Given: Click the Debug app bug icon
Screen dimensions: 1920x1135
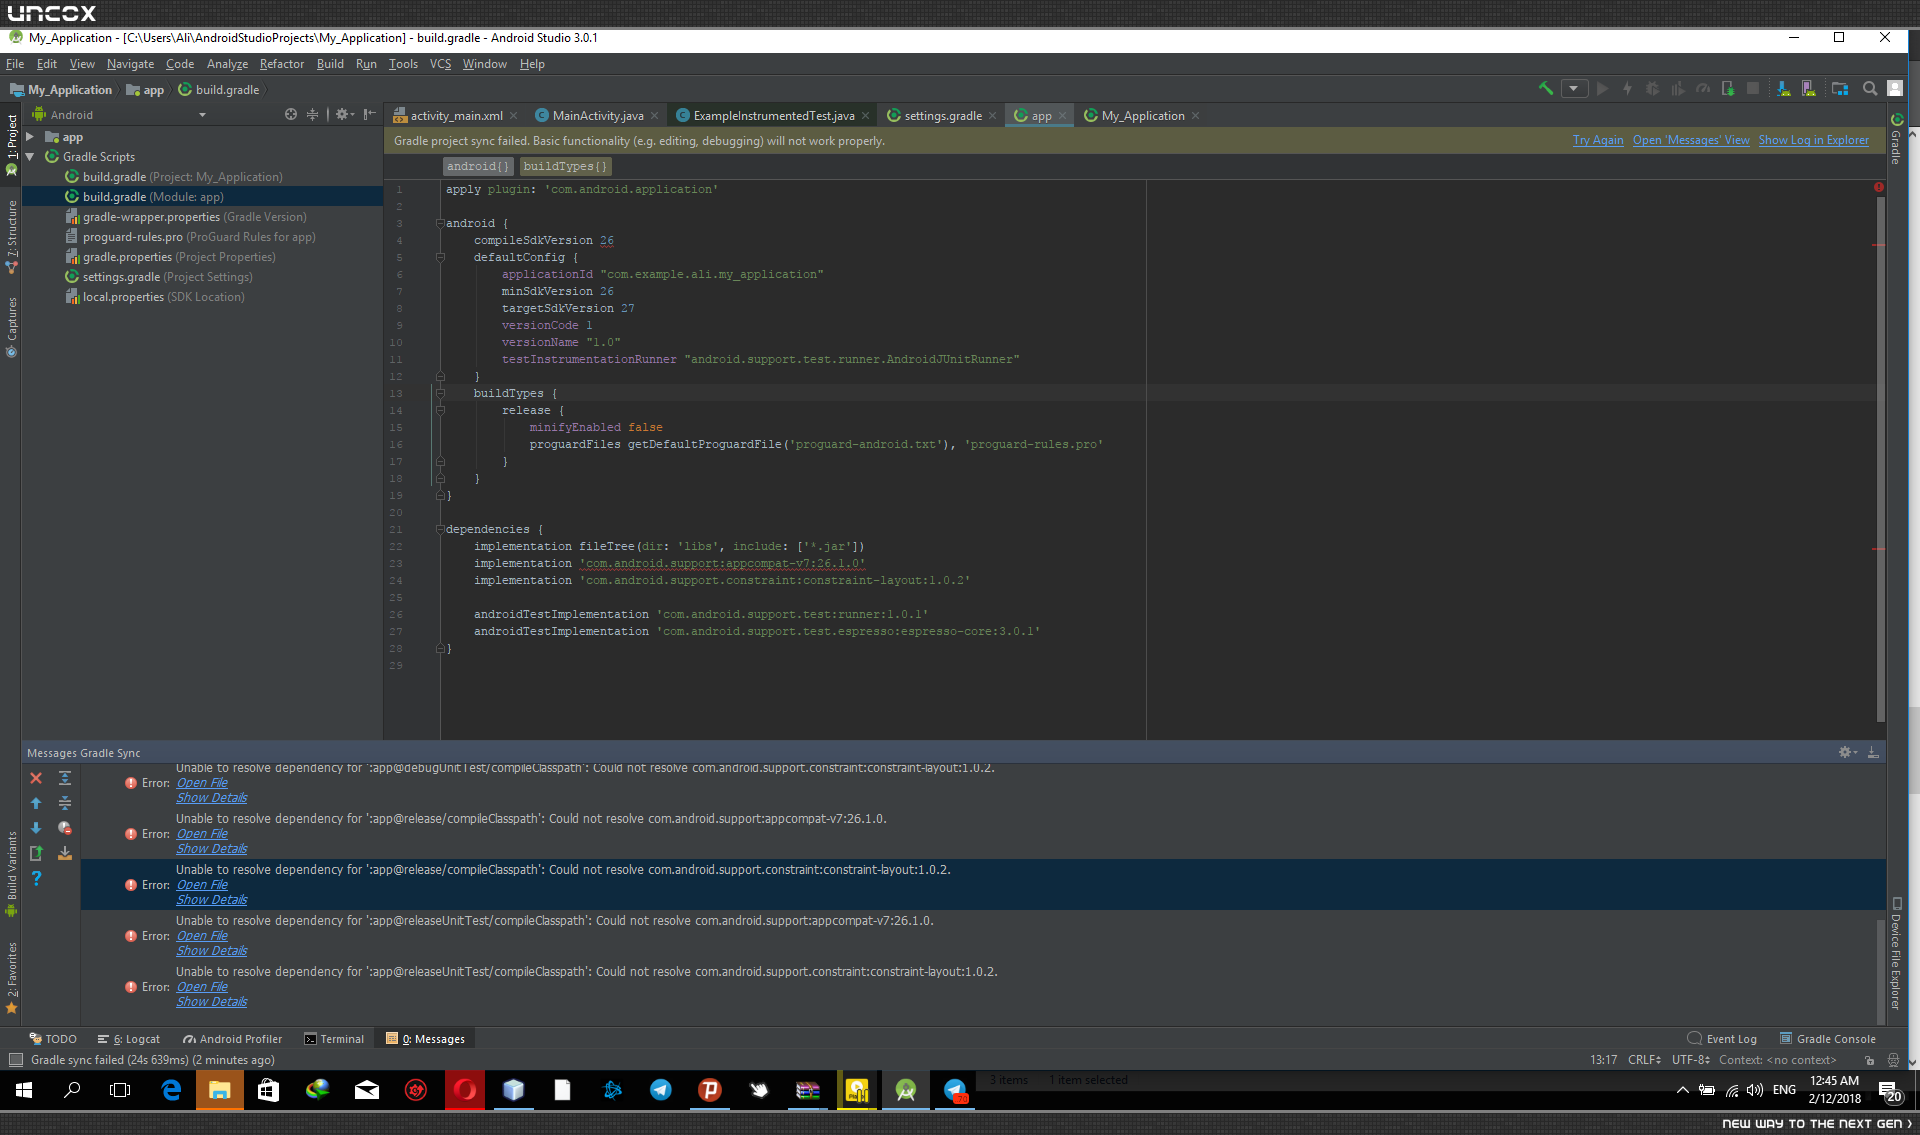Looking at the screenshot, I should 1652,89.
